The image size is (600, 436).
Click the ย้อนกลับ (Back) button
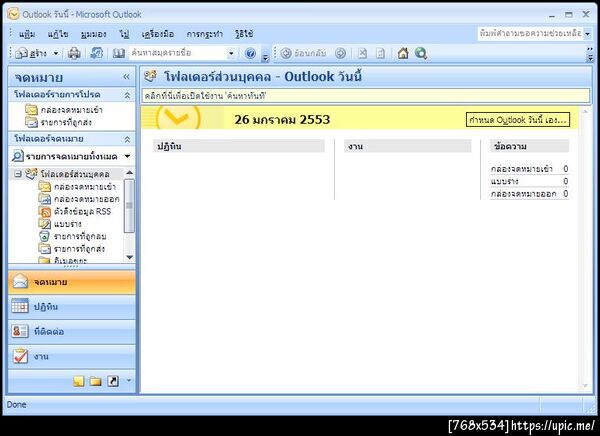pyautogui.click(x=303, y=53)
